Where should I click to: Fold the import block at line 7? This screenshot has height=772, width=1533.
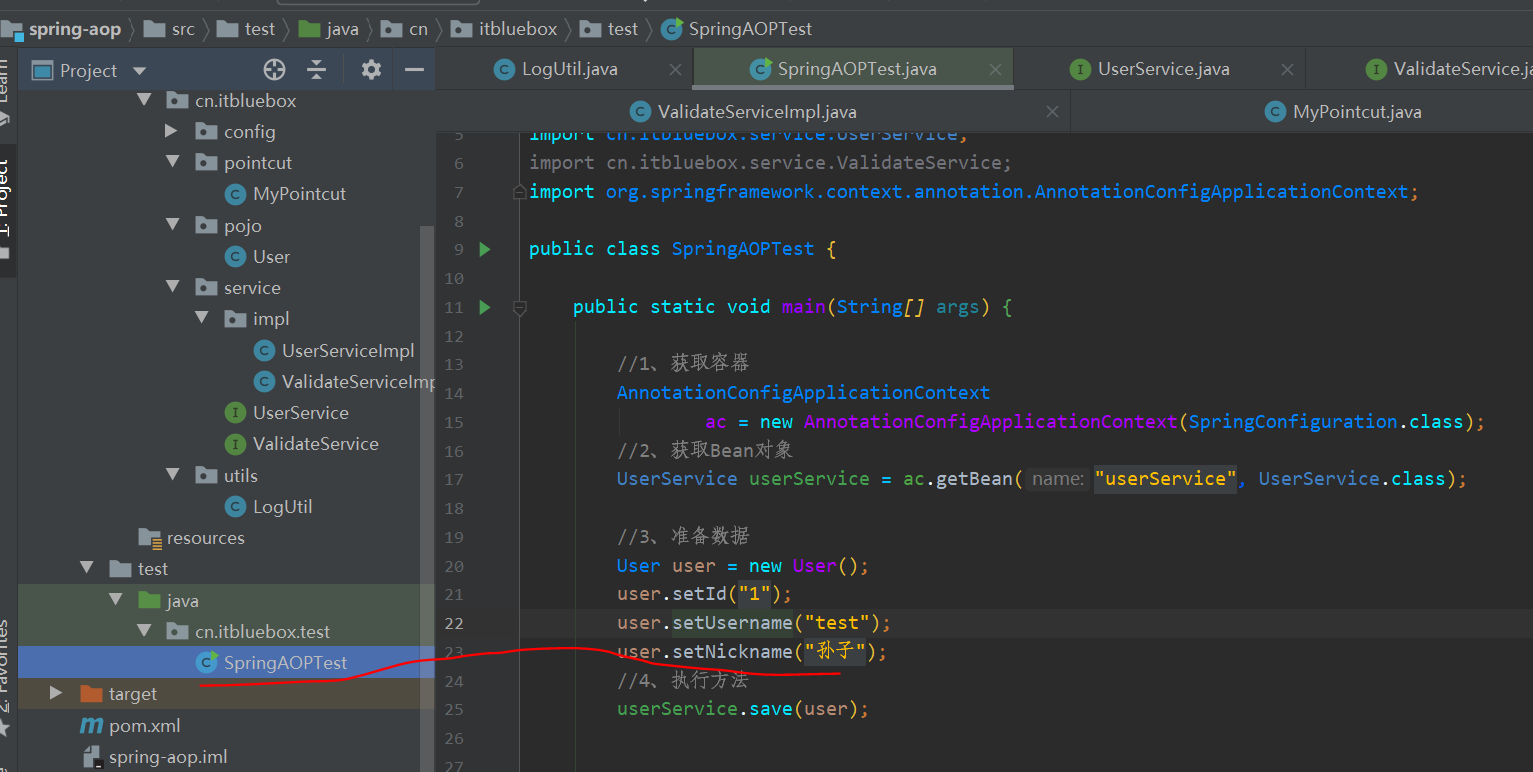pos(518,191)
